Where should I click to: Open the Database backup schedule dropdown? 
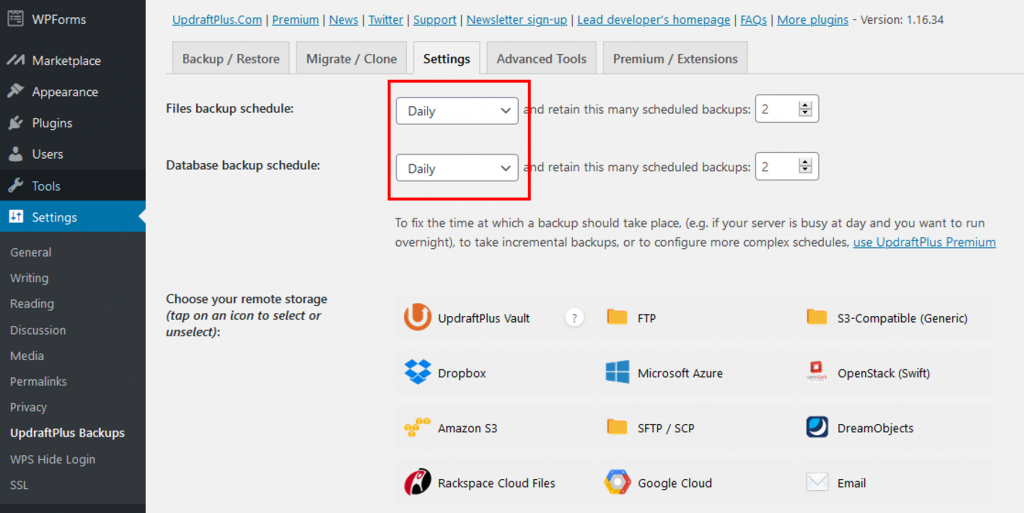457,168
